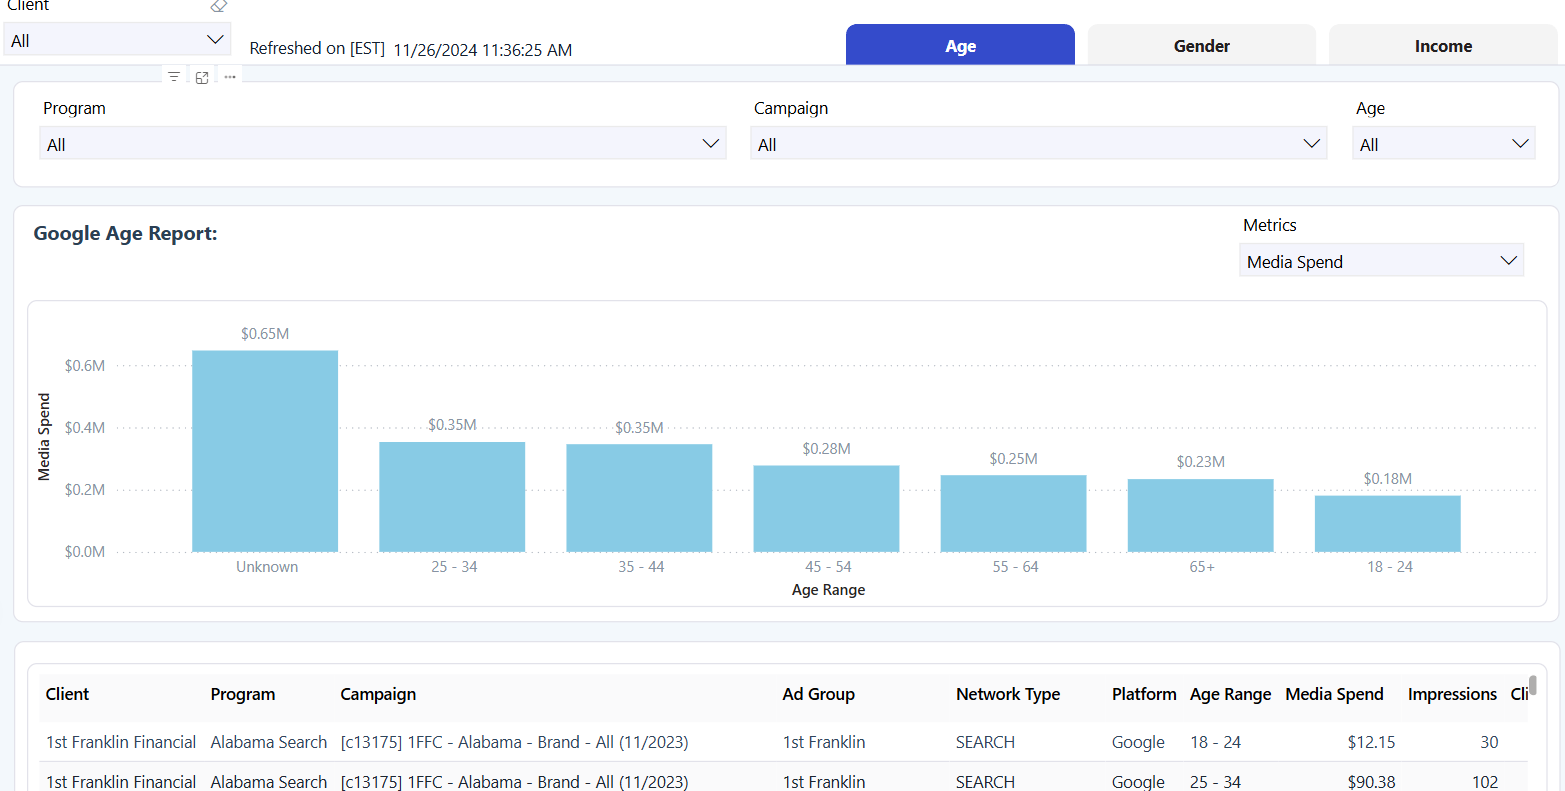This screenshot has width=1565, height=791.
Task: Clear the Client slicer with the eraser icon
Action: [219, 6]
